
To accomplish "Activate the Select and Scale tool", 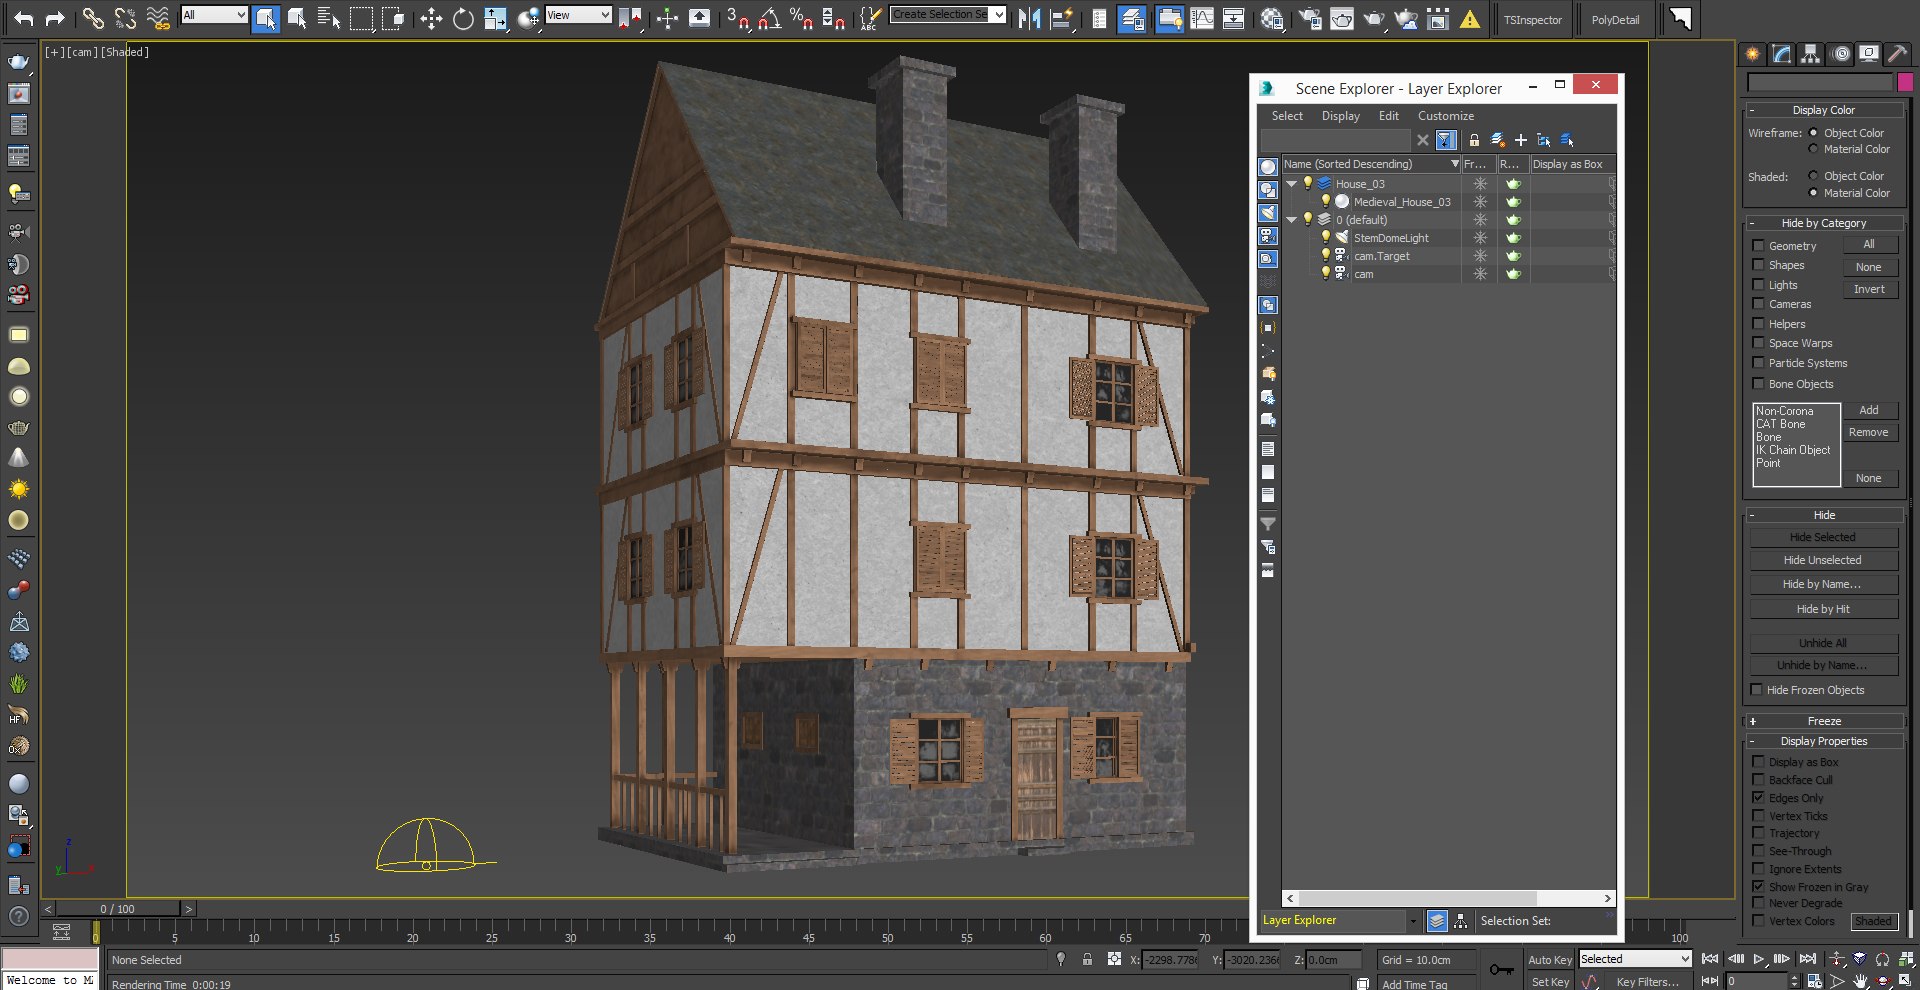I will (496, 17).
